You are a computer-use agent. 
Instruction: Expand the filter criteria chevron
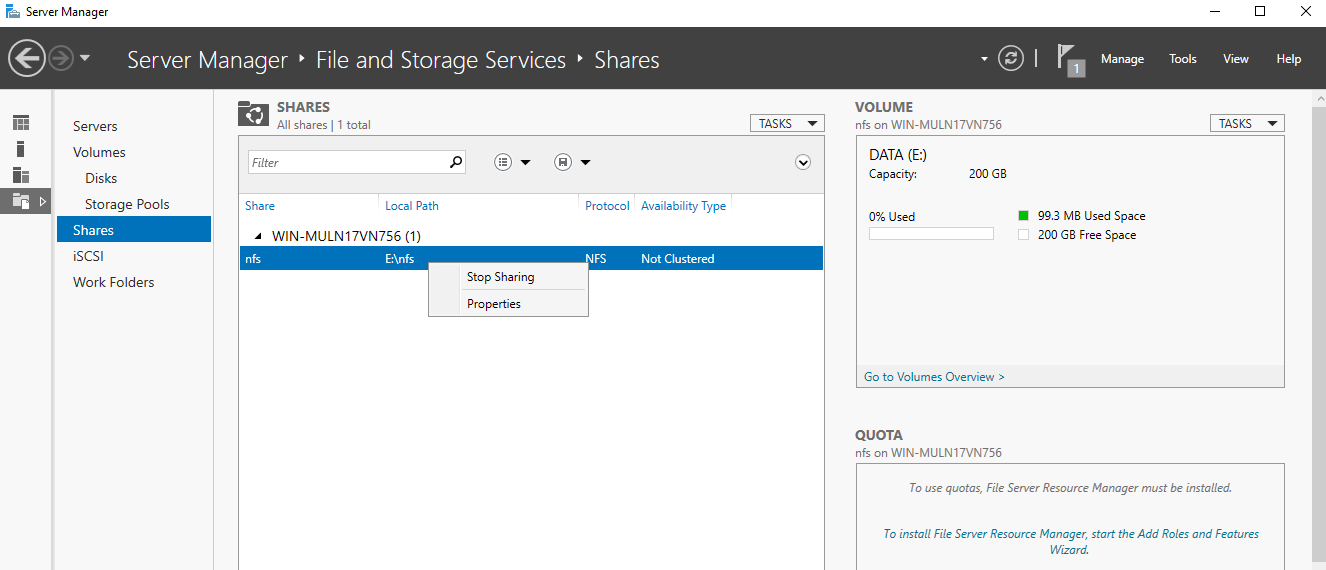click(803, 162)
